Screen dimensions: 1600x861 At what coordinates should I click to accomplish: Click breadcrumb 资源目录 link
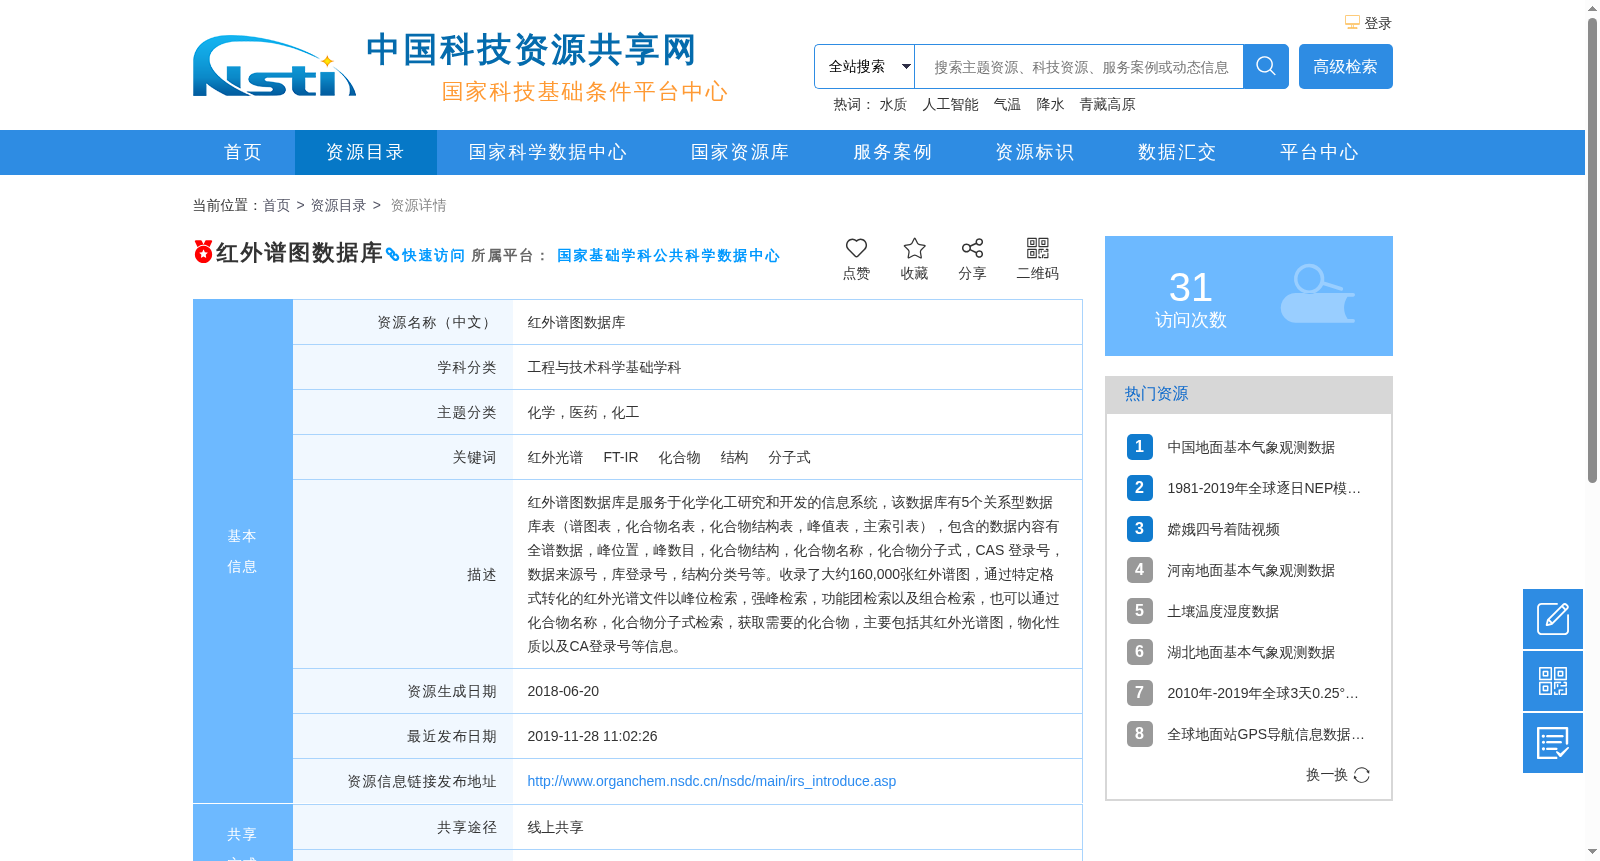point(338,205)
